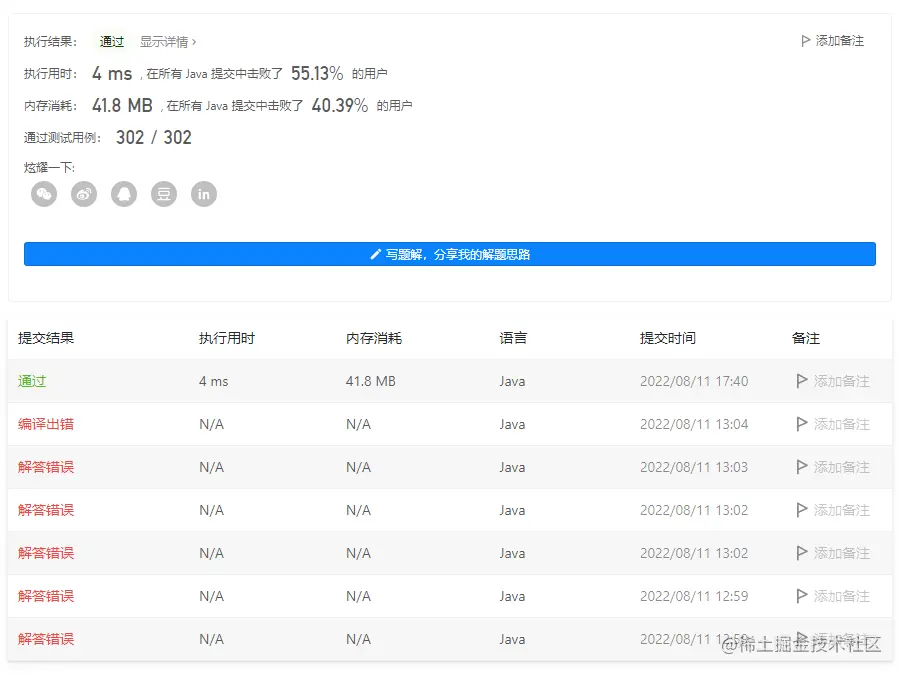Image resolution: width=902 pixels, height=675 pixels.
Task: Click timestamp 2022/08/11 13:03
Action: tap(694, 467)
